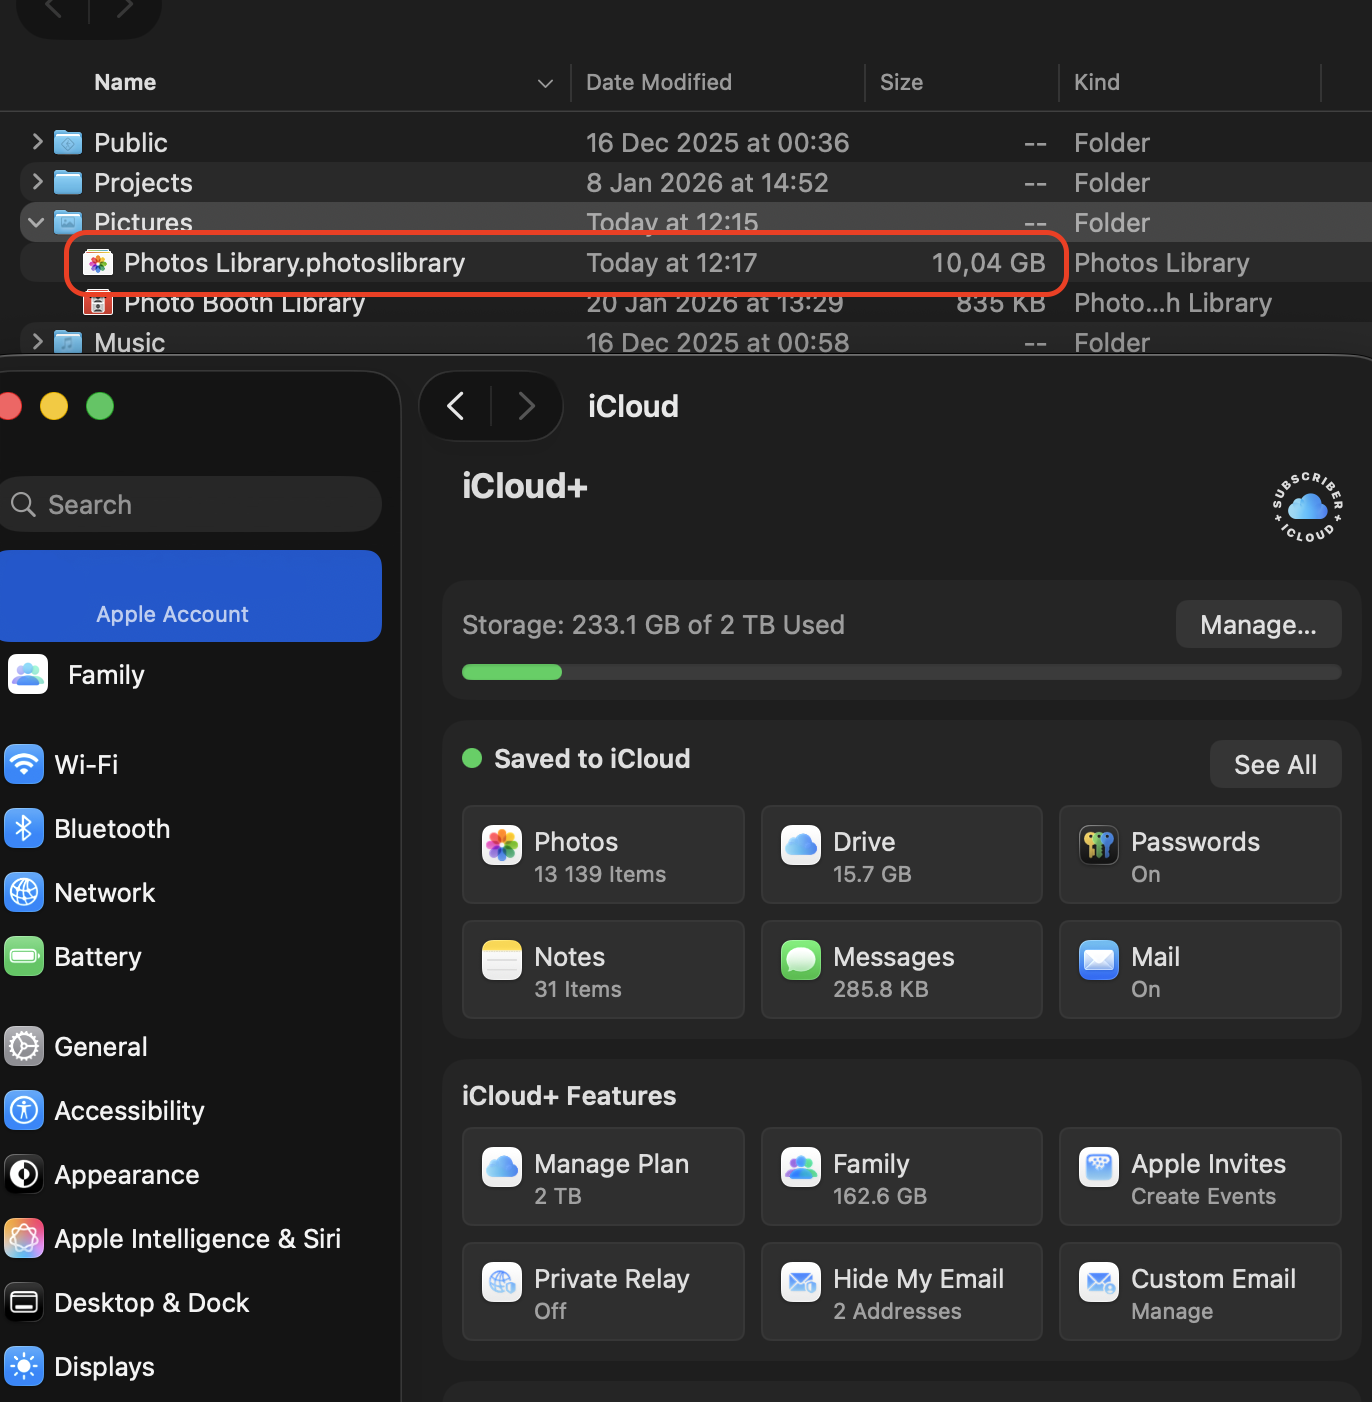Minimize System Settings with yellow button

point(54,406)
